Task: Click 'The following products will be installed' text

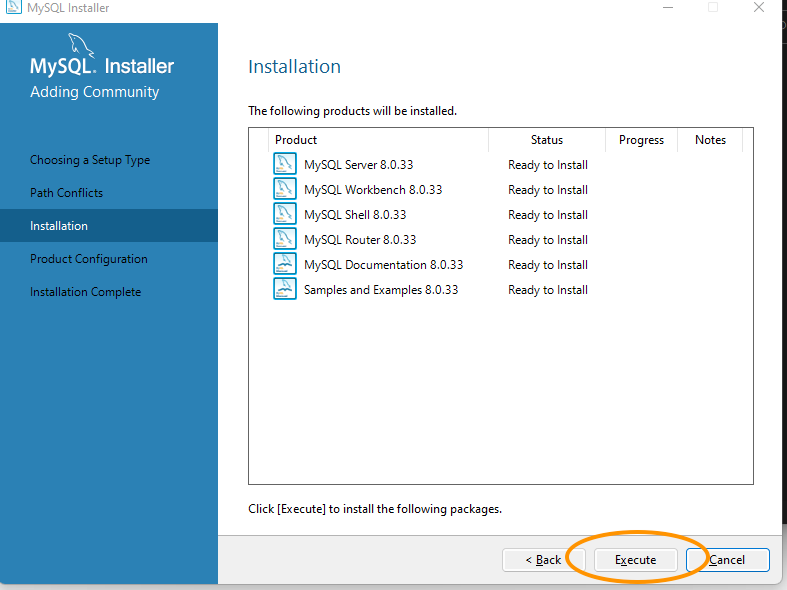Action: click(352, 111)
